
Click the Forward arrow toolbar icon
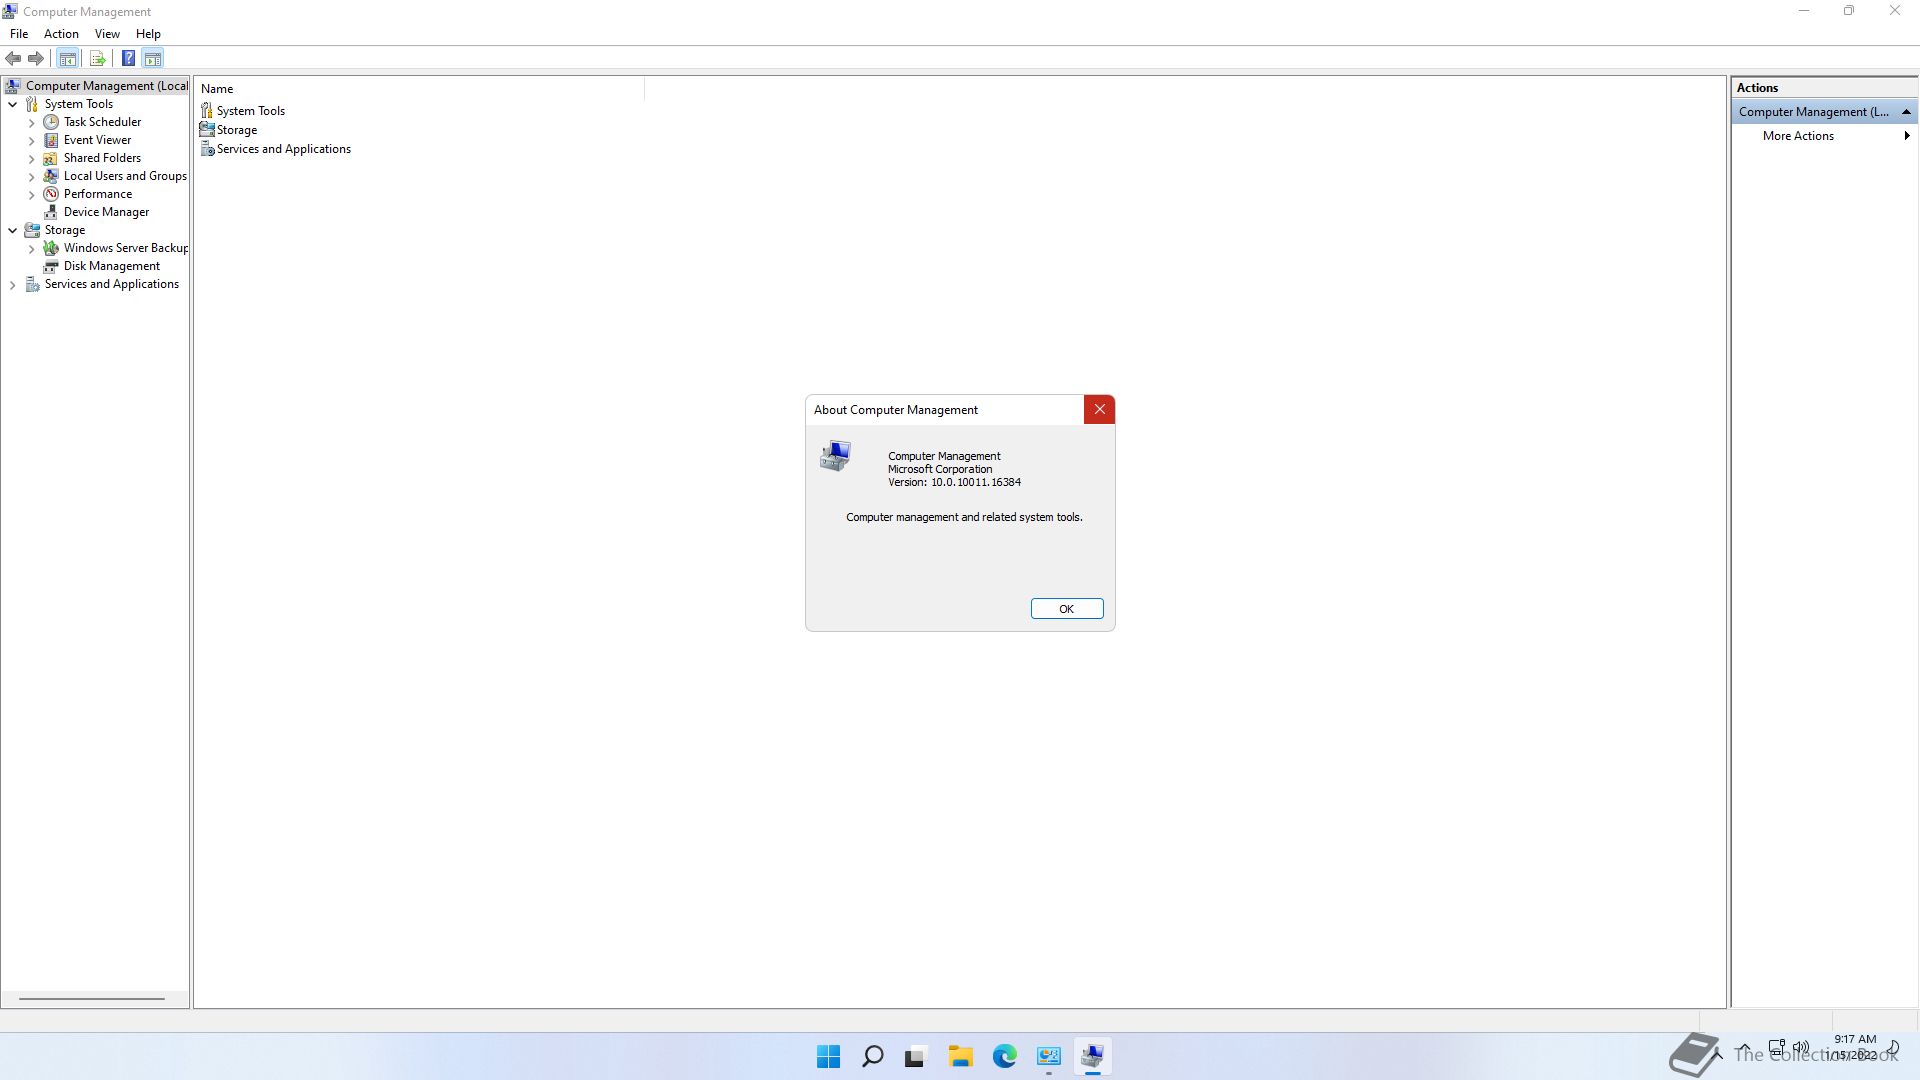coord(36,58)
